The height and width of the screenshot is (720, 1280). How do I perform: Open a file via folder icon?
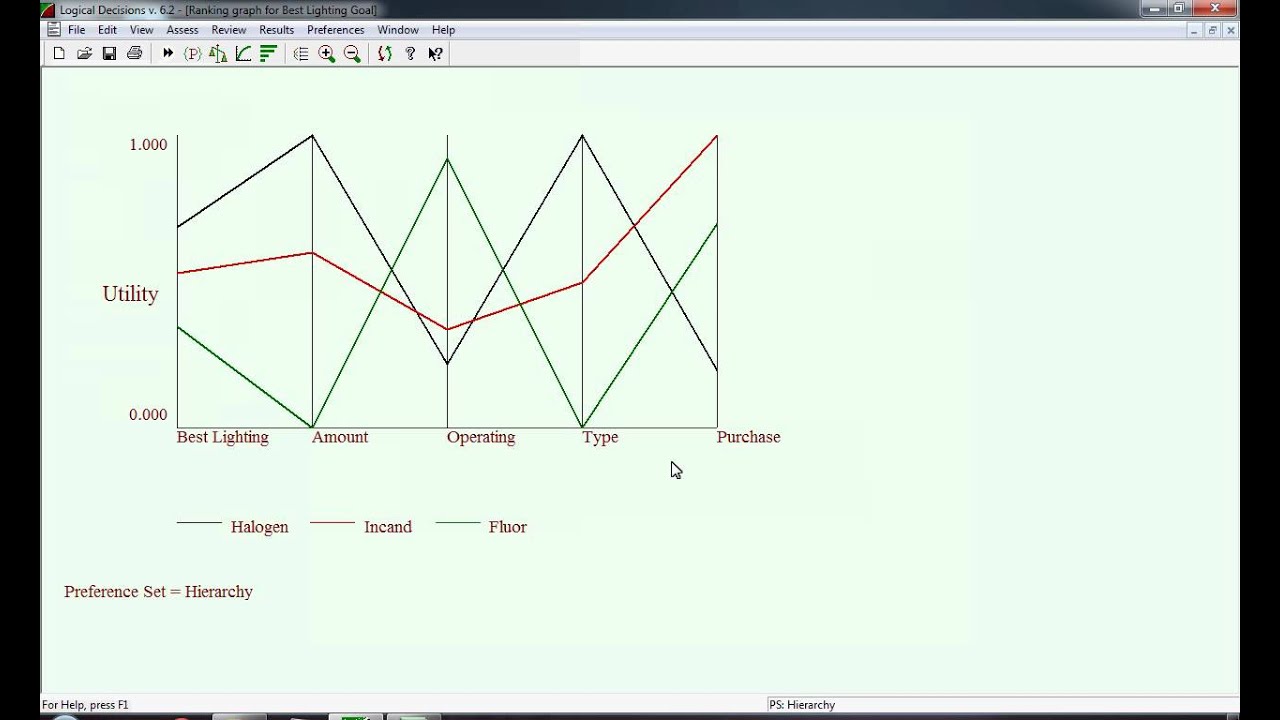tap(84, 54)
